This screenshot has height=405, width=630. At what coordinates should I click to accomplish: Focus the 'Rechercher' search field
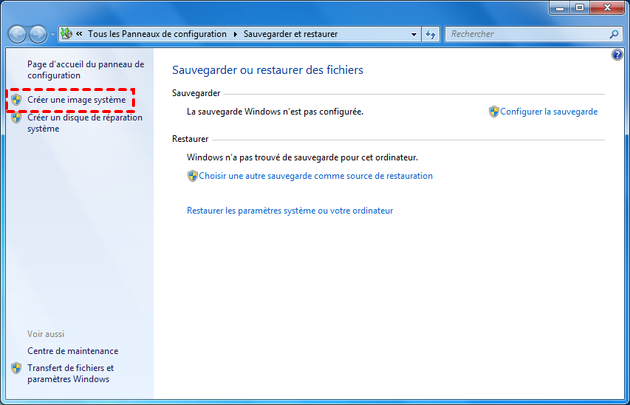pyautogui.click(x=526, y=34)
